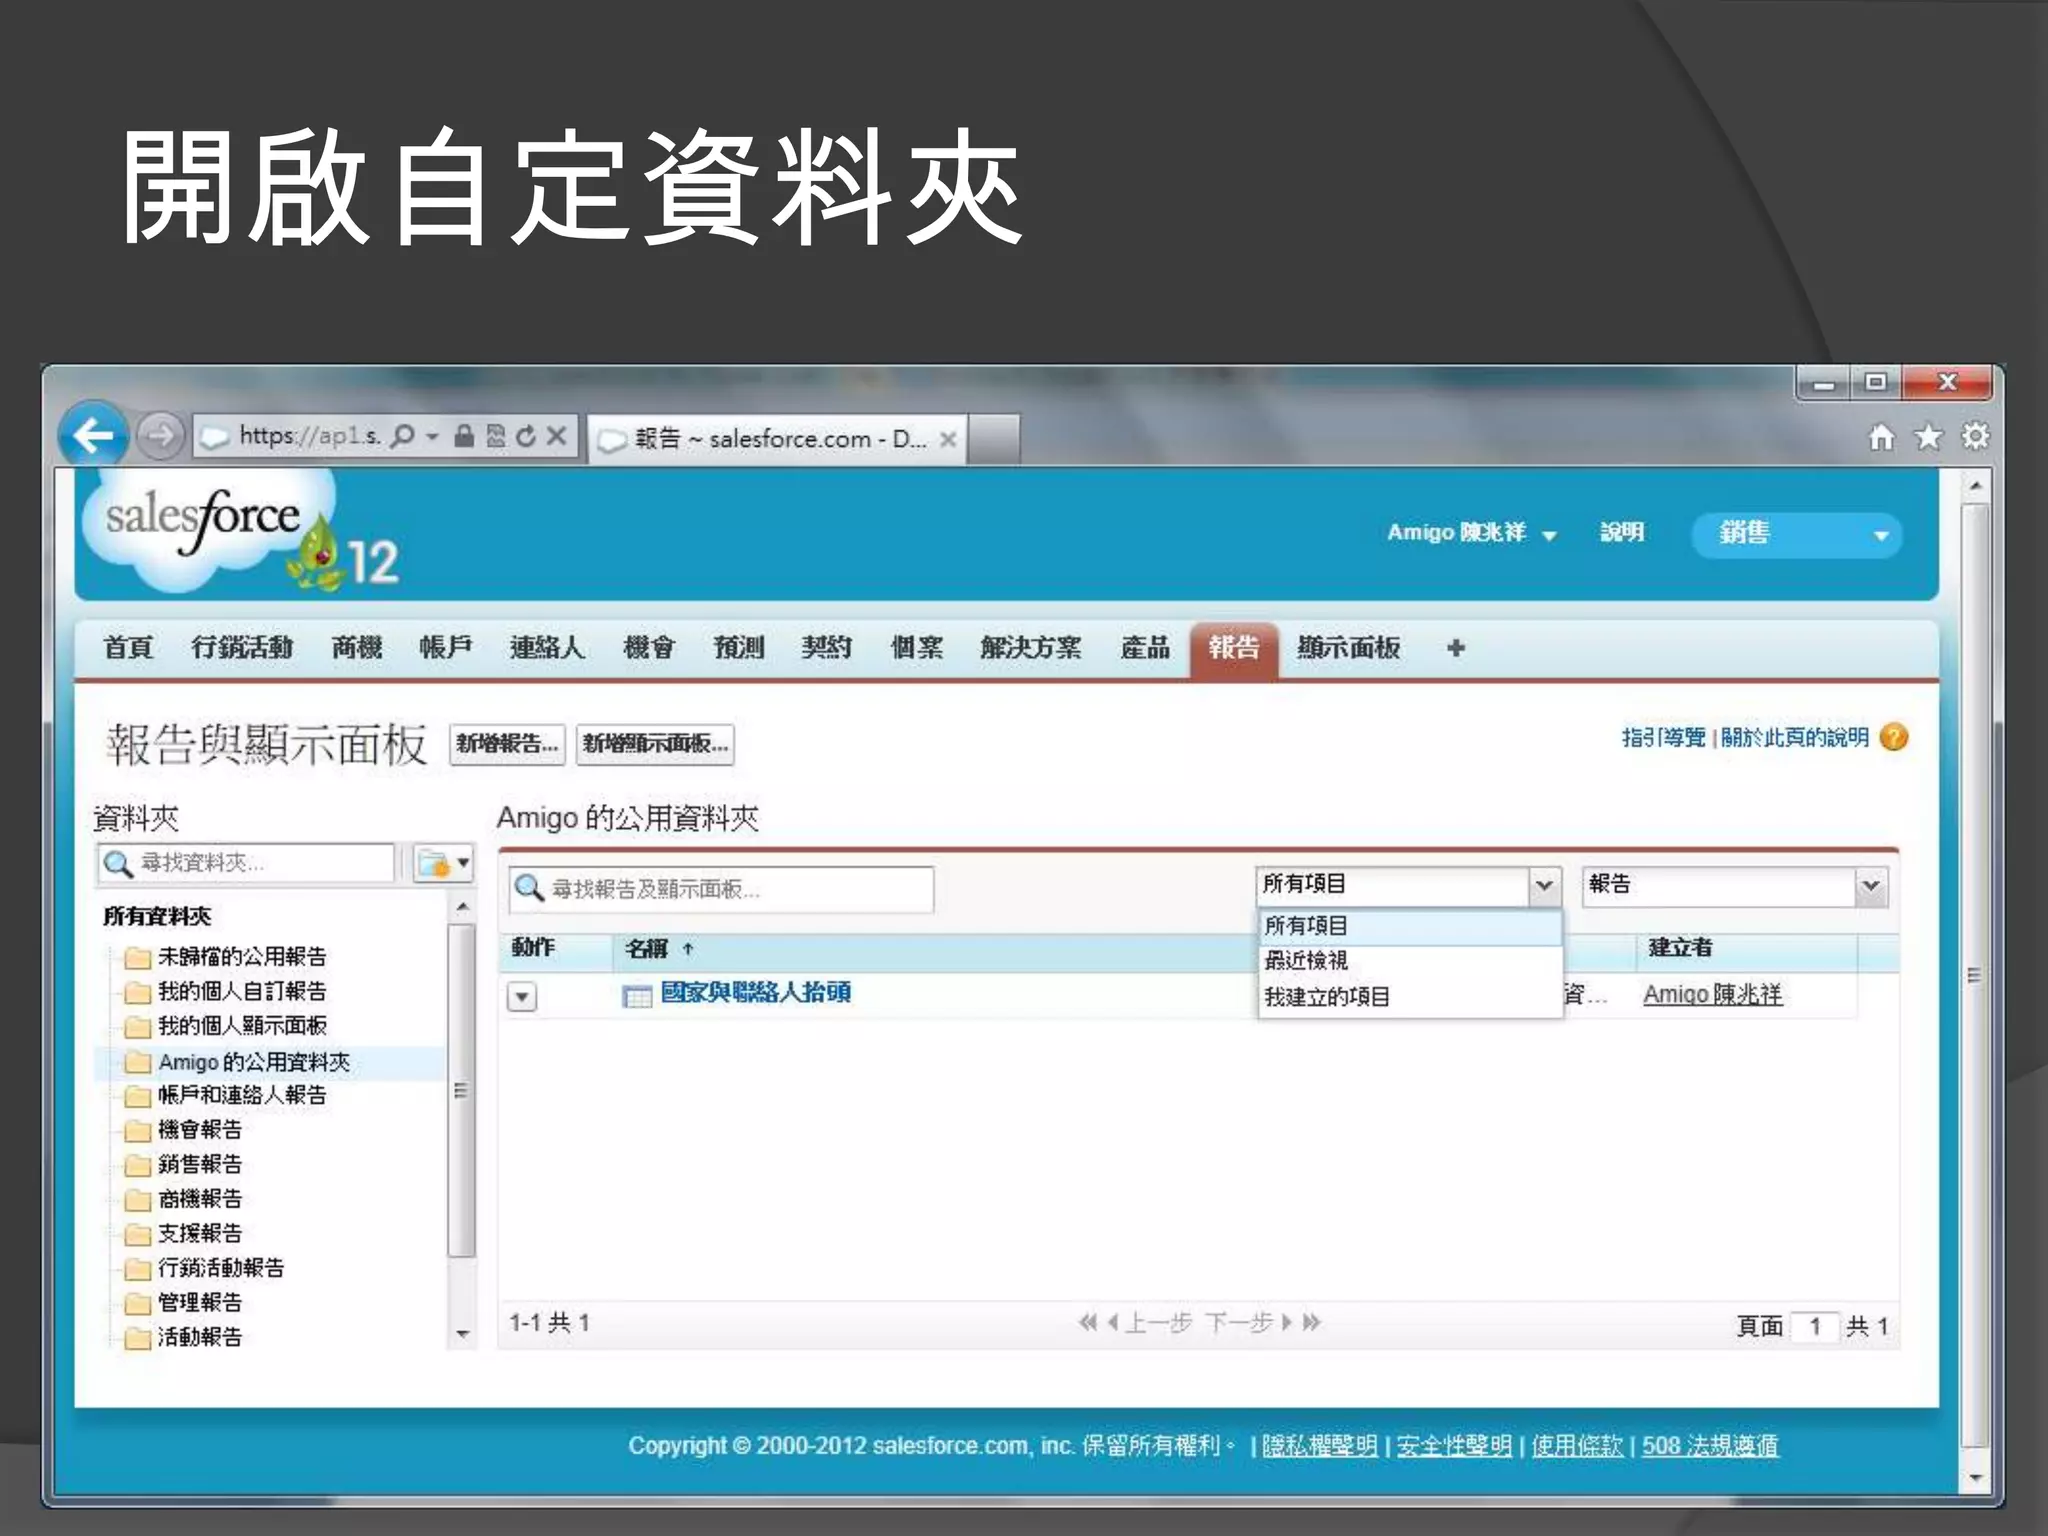Go to the 商機 tab
2048x1536 pixels.
(x=357, y=648)
